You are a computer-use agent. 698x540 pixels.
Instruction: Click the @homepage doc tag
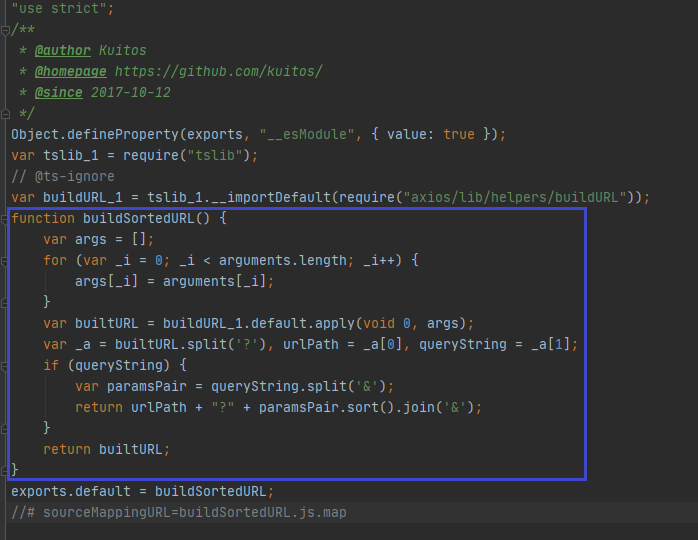tap(71, 71)
